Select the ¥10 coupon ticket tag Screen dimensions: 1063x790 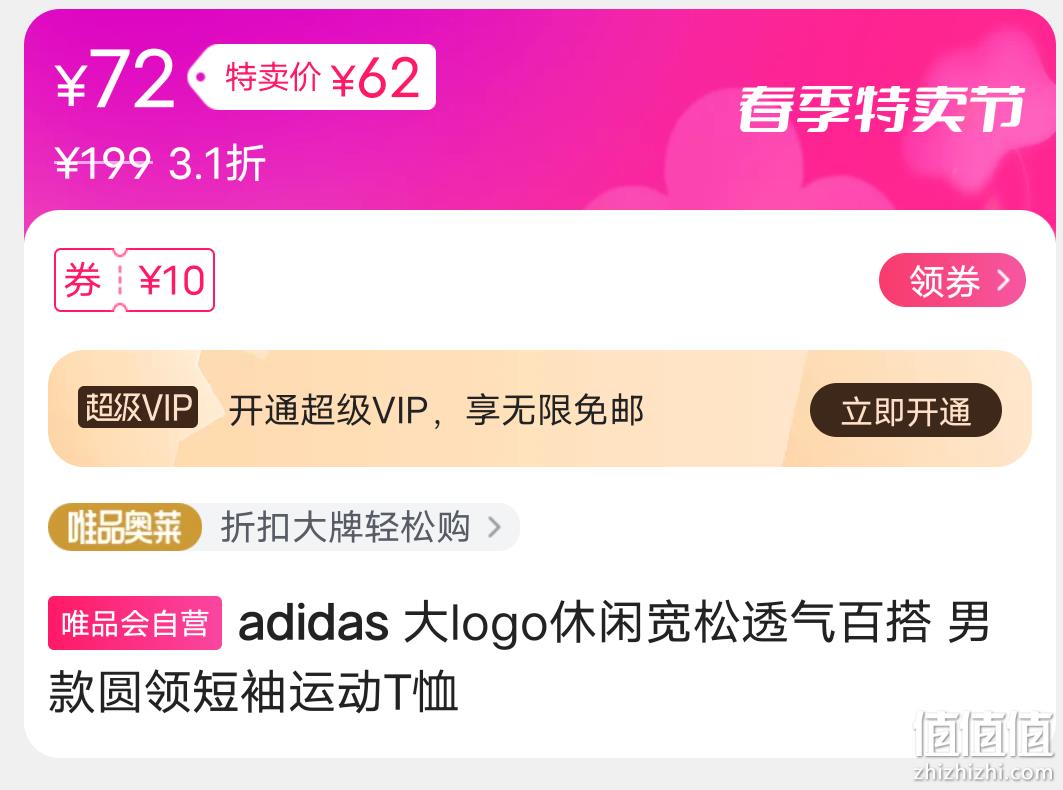pos(134,280)
